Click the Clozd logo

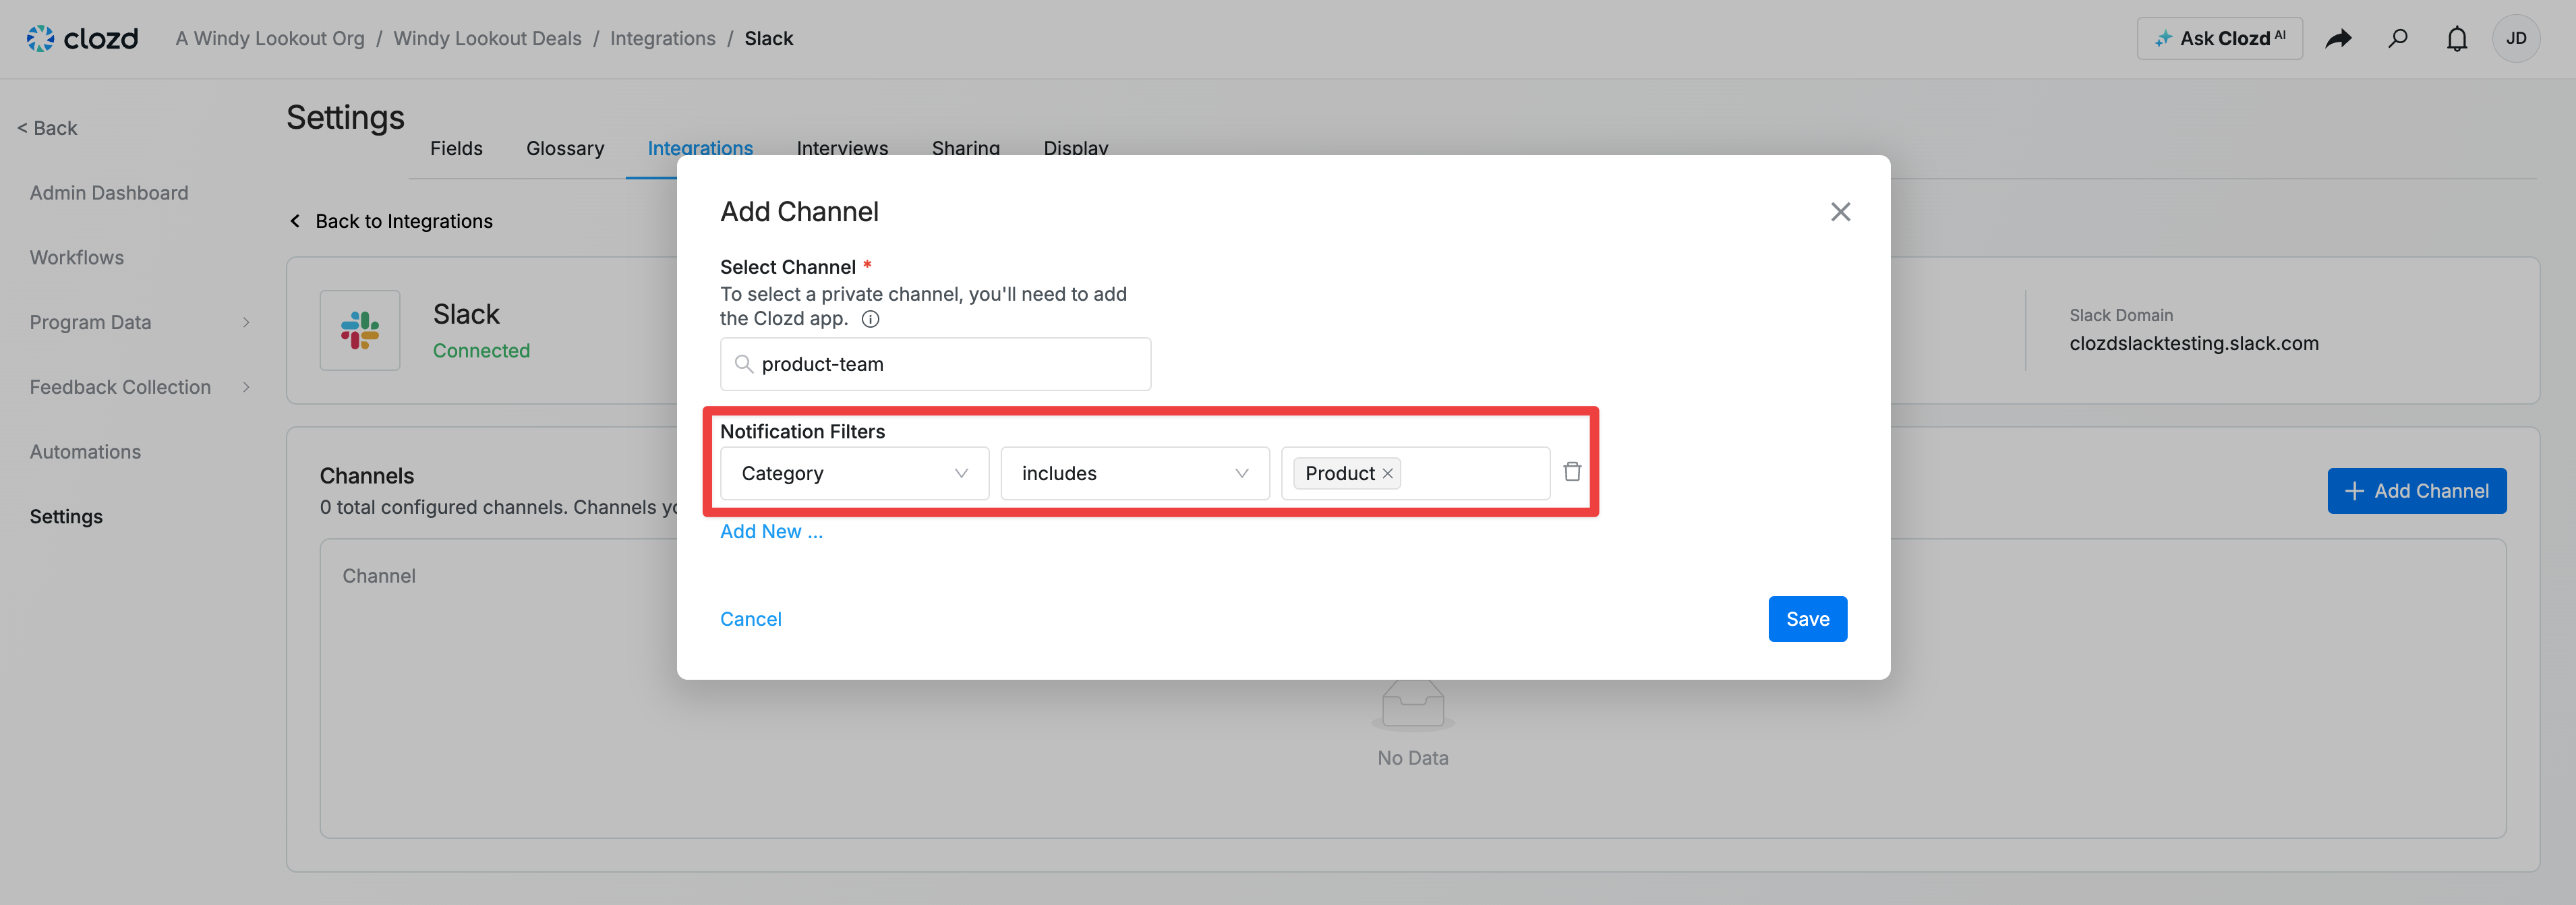pyautogui.click(x=82, y=39)
